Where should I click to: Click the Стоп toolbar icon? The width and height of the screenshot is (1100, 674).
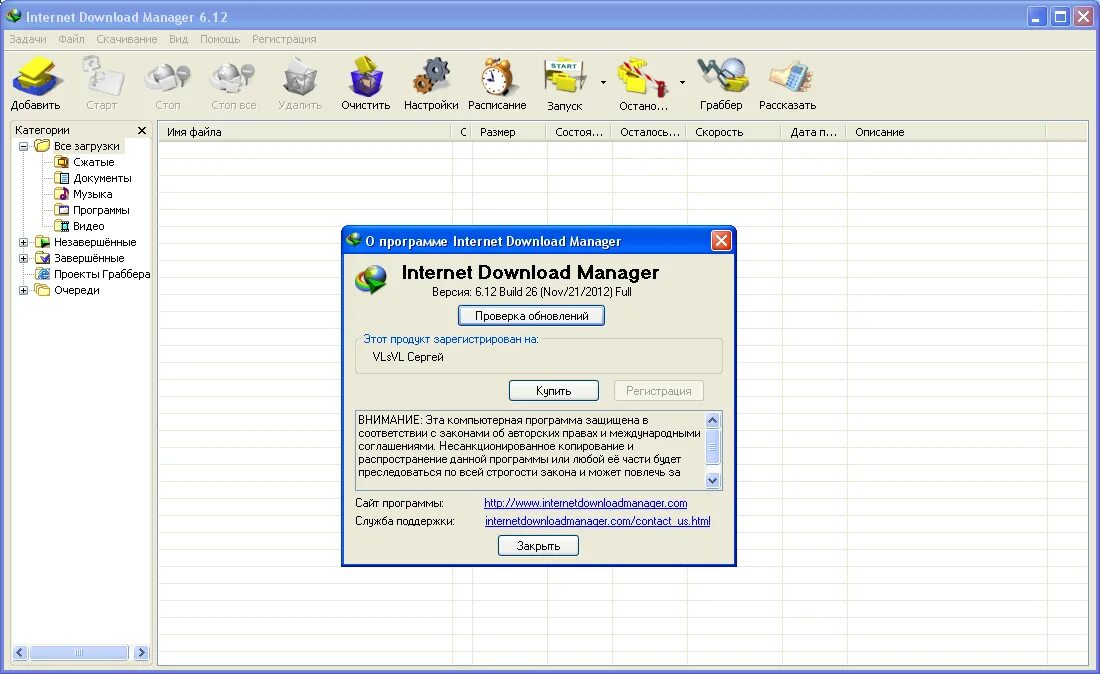tap(168, 76)
